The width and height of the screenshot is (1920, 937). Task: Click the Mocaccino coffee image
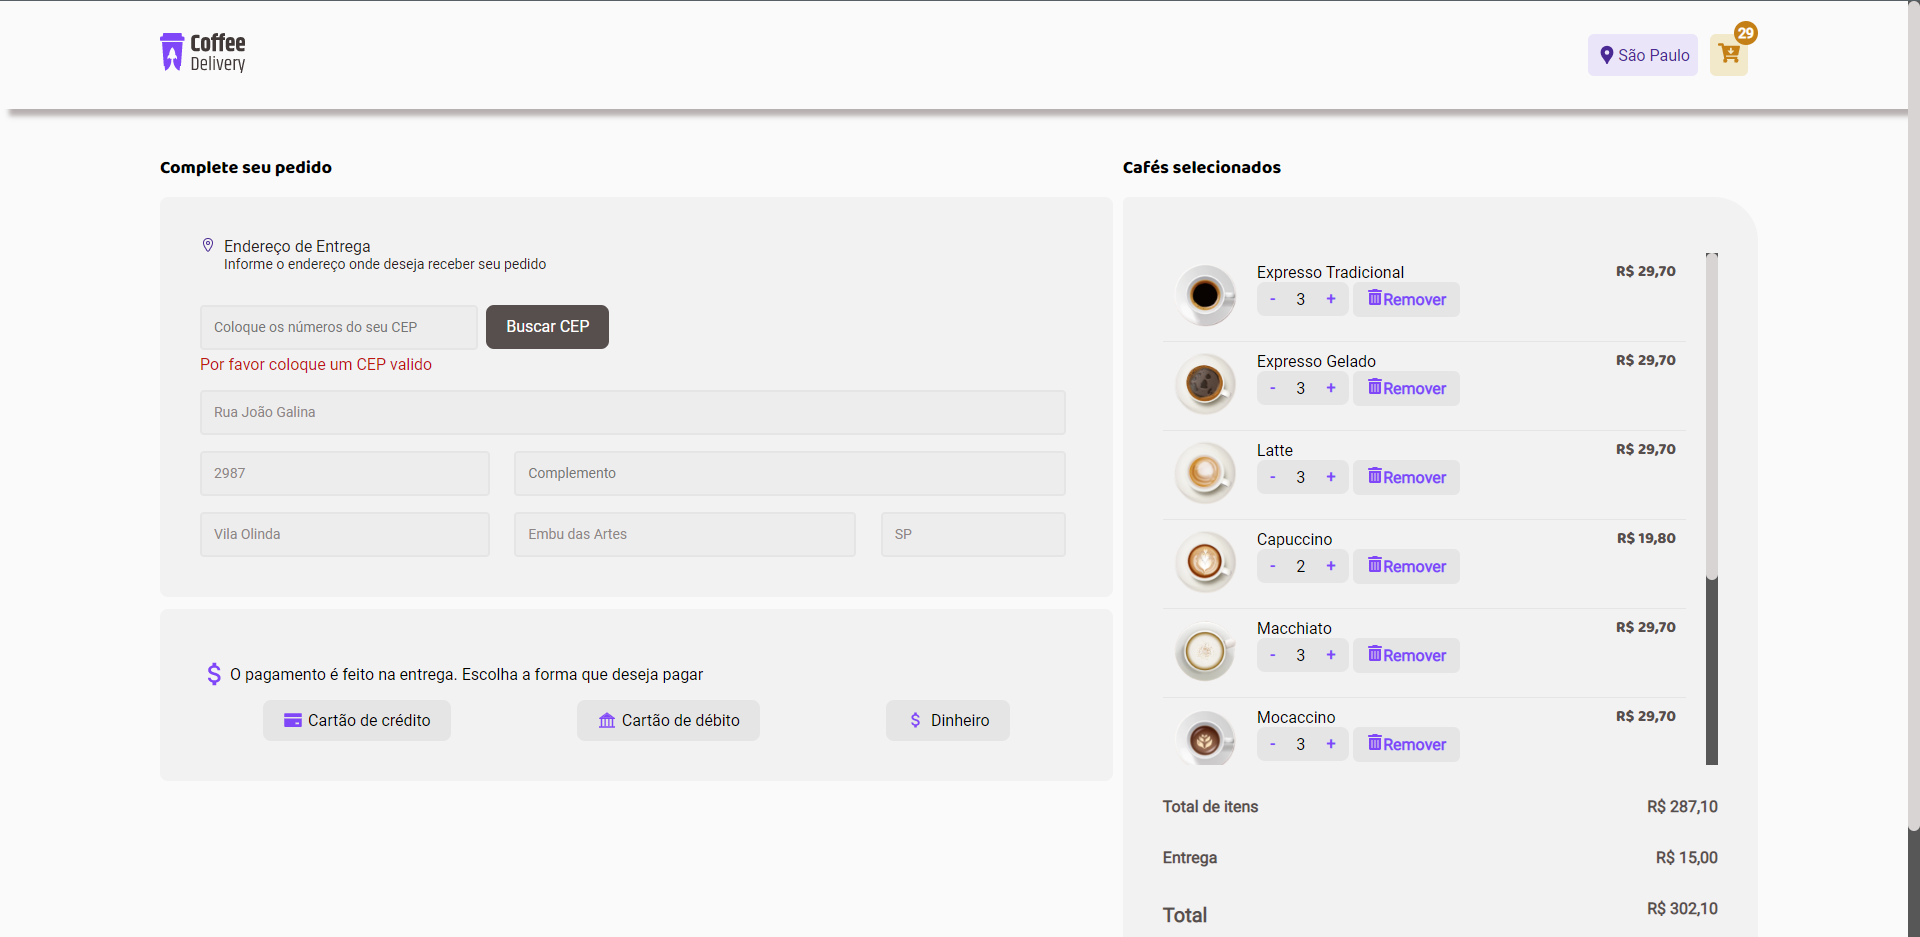click(x=1205, y=738)
